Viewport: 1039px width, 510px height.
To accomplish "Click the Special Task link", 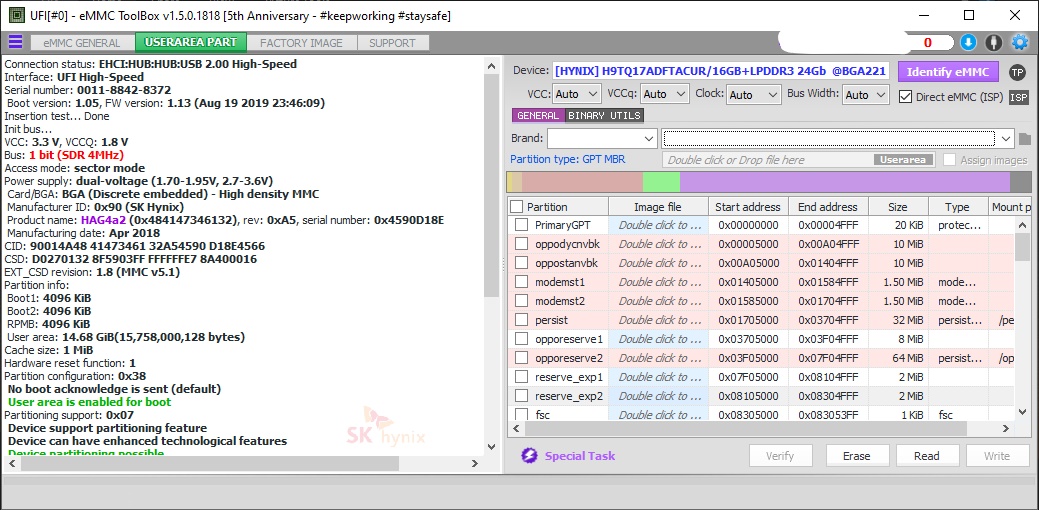I will (x=580, y=456).
